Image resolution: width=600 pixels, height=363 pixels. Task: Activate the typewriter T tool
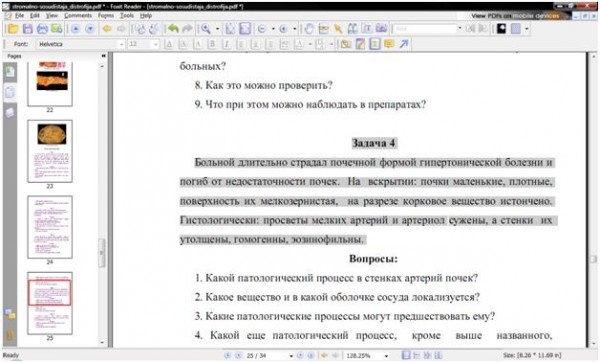pyautogui.click(x=367, y=28)
